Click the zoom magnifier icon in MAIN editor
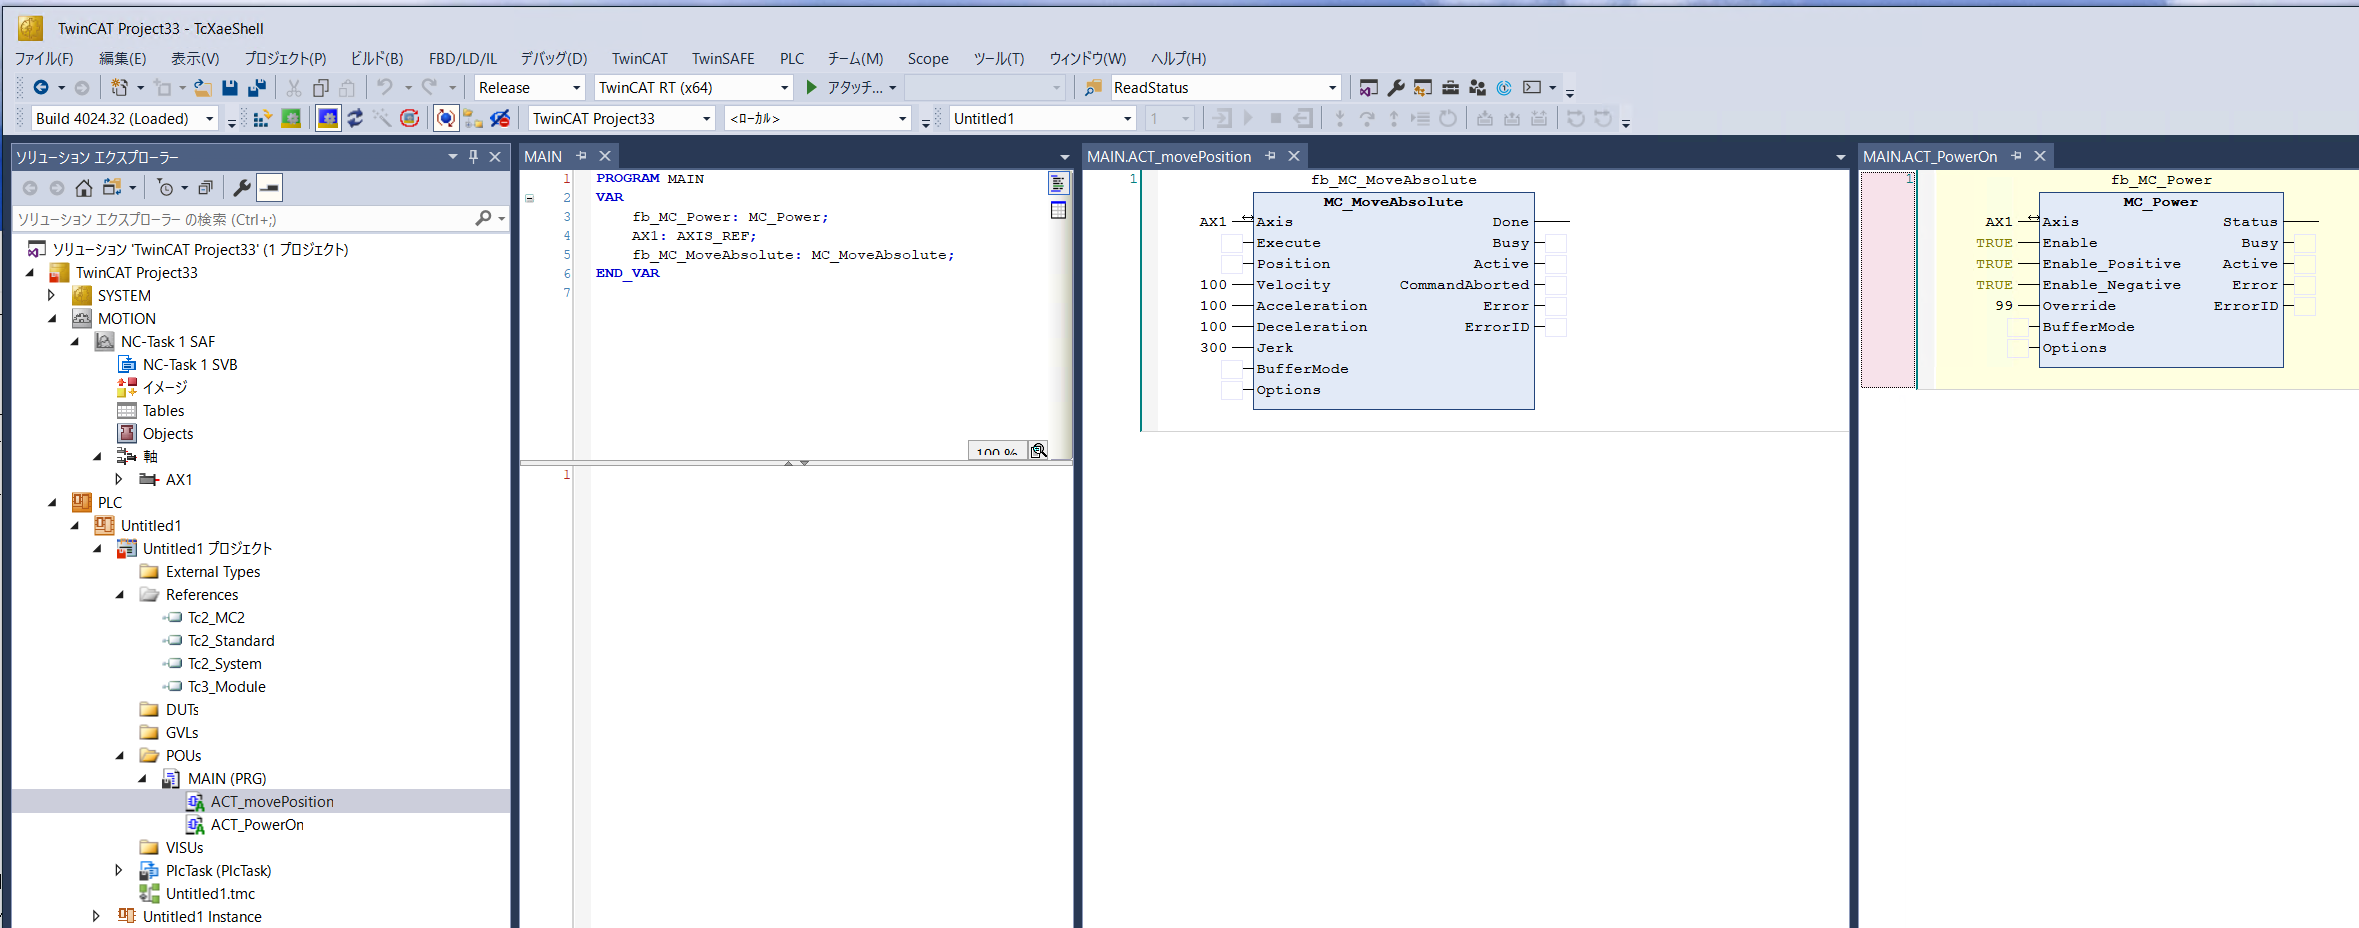 pos(1039,451)
